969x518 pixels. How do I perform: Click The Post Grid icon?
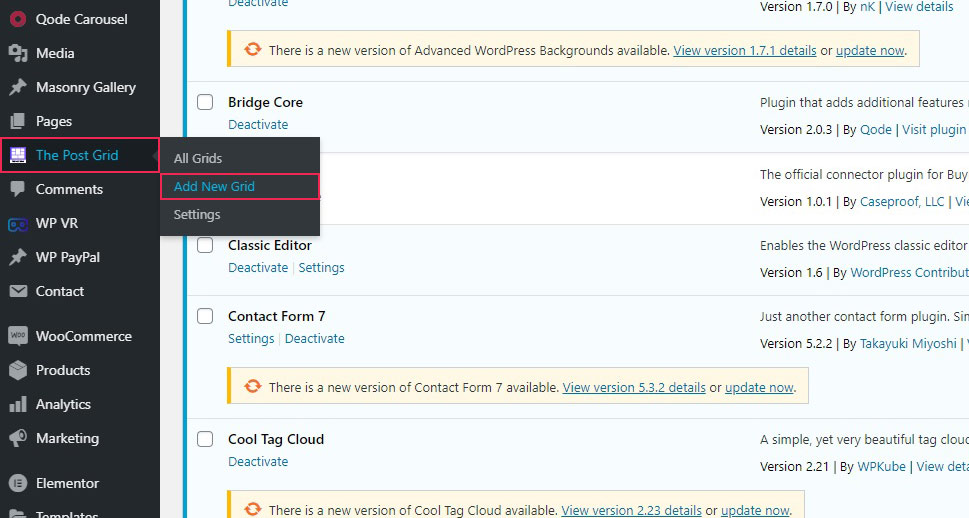(x=18, y=155)
